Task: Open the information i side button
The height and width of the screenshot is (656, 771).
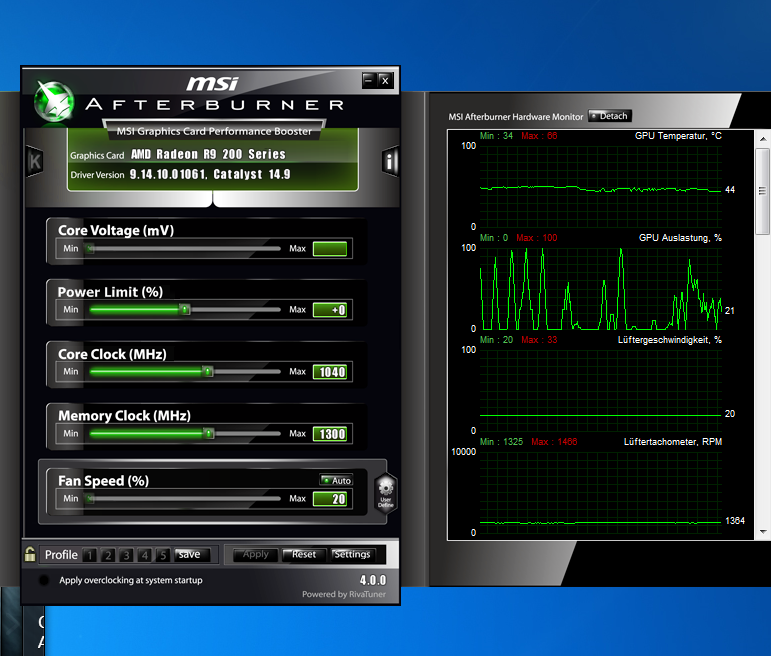Action: [x=389, y=161]
